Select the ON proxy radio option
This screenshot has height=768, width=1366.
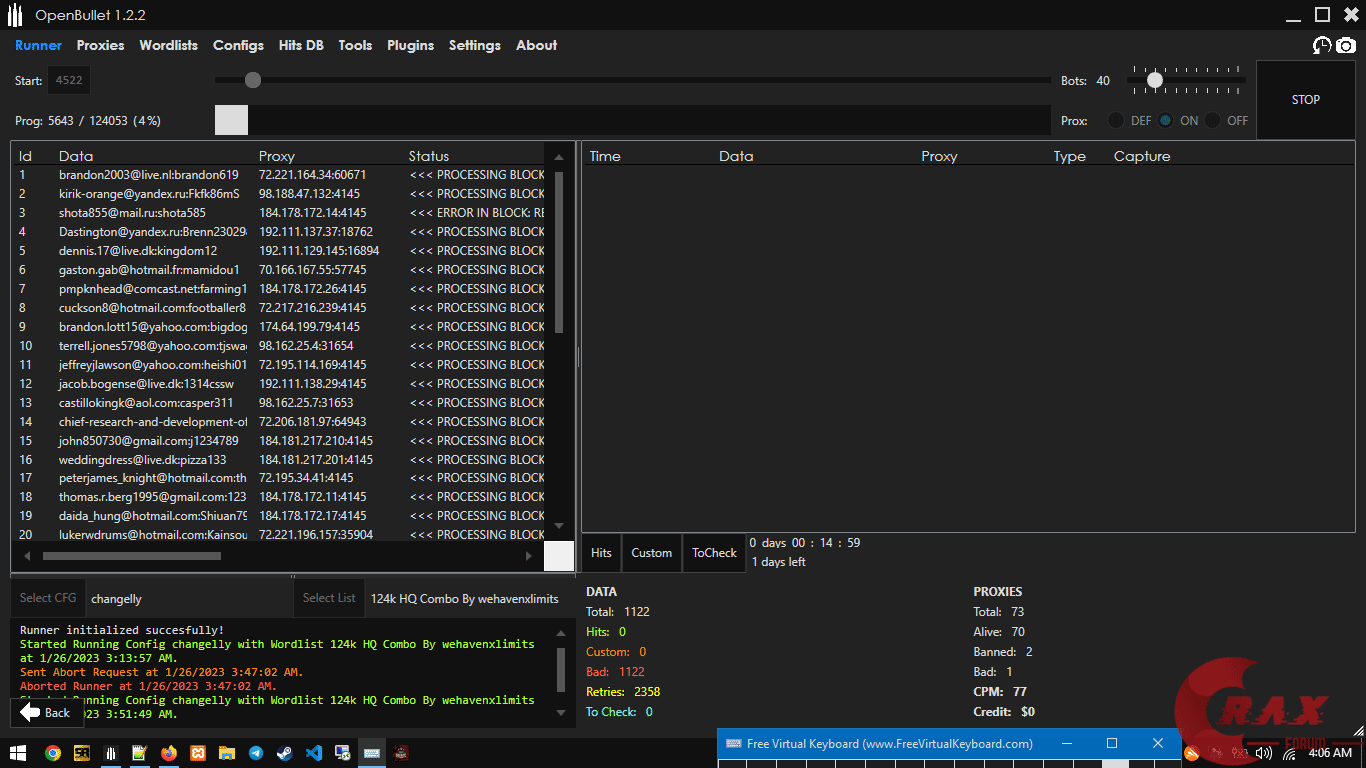pyautogui.click(x=1166, y=120)
